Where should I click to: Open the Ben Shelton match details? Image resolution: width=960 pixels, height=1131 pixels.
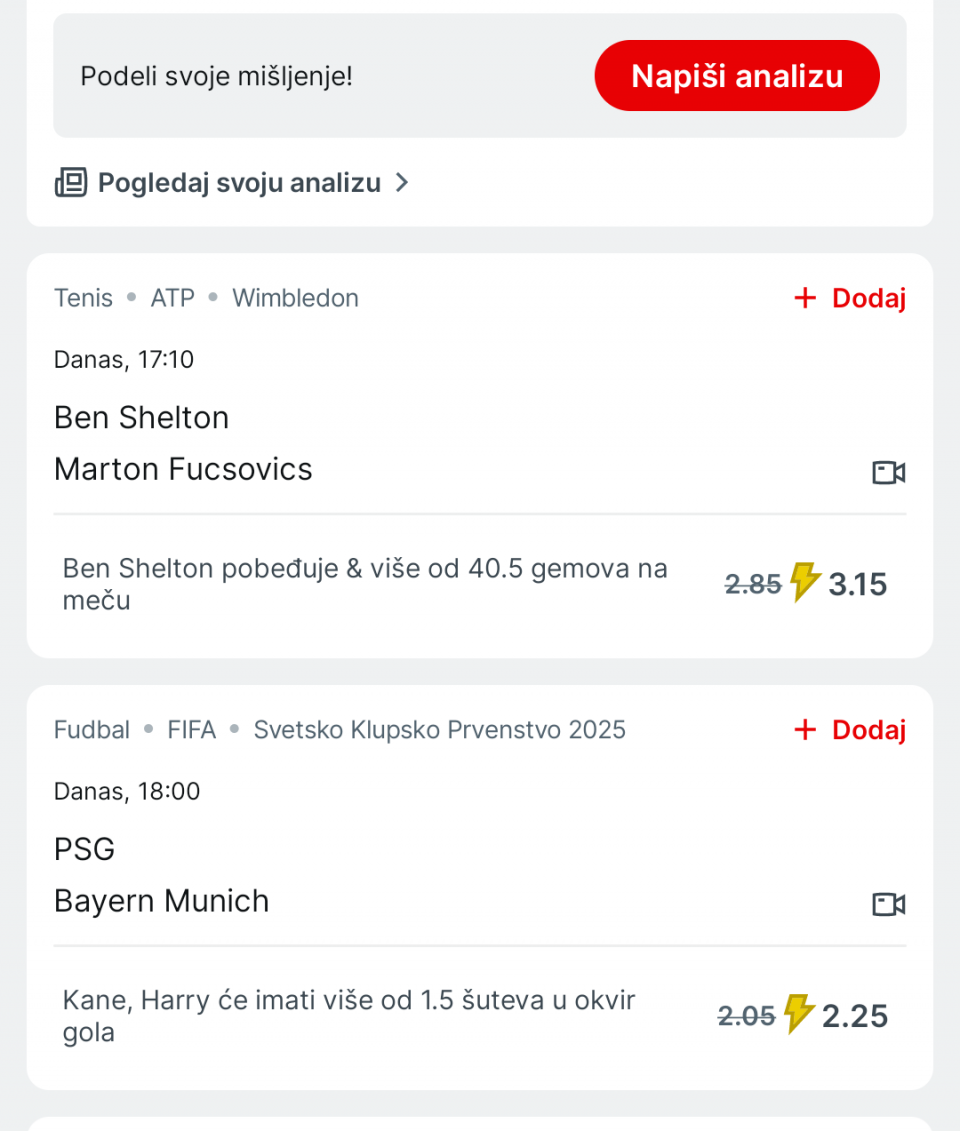141,418
